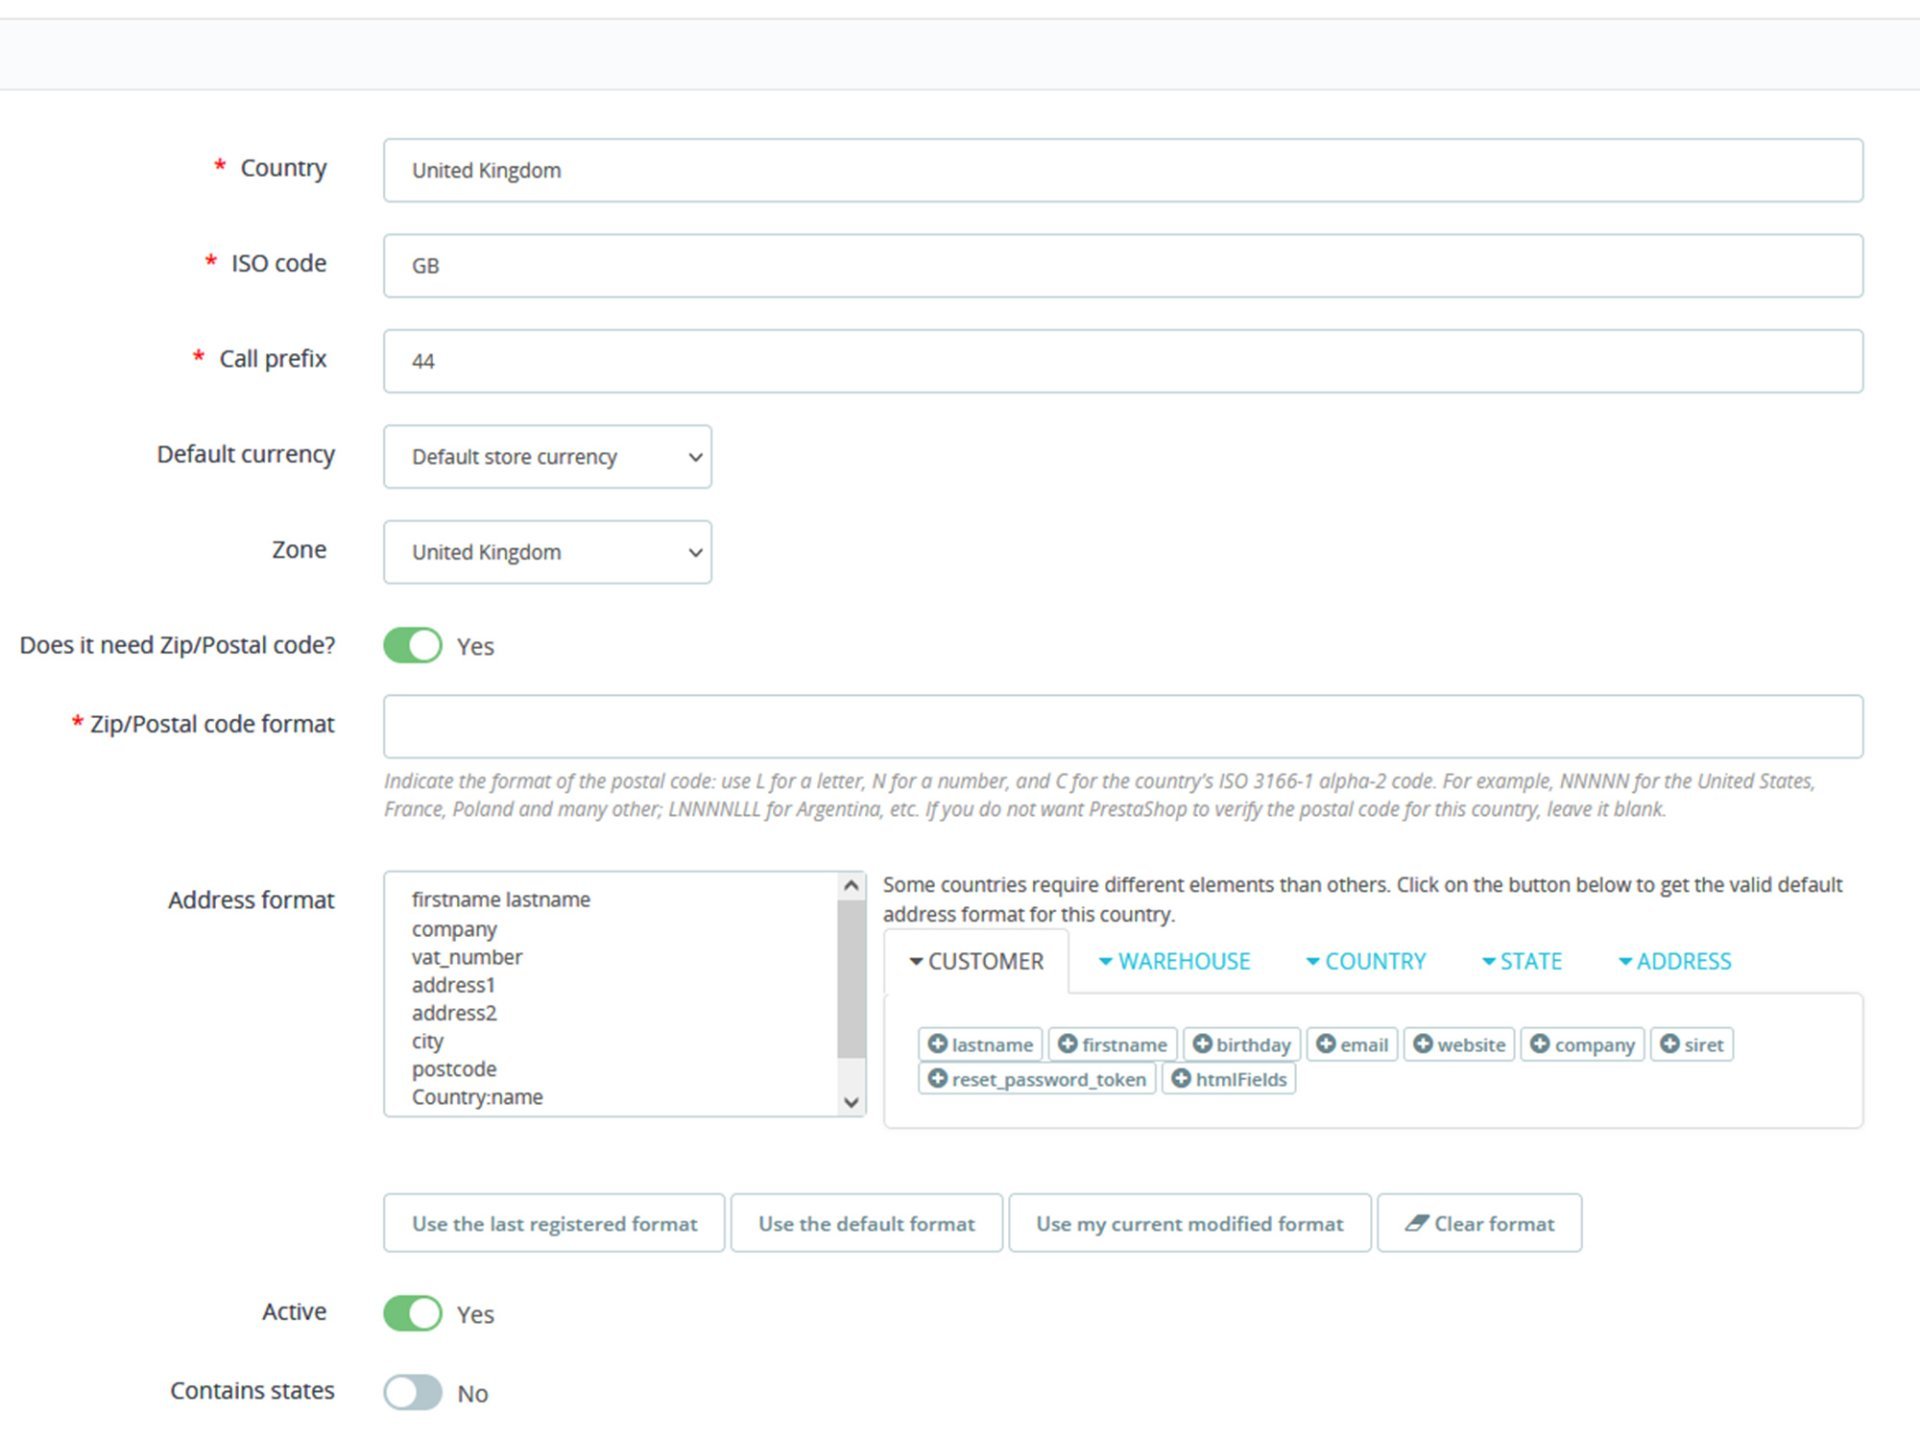Add the email field tag
The image size is (1920, 1440).
(x=1352, y=1044)
